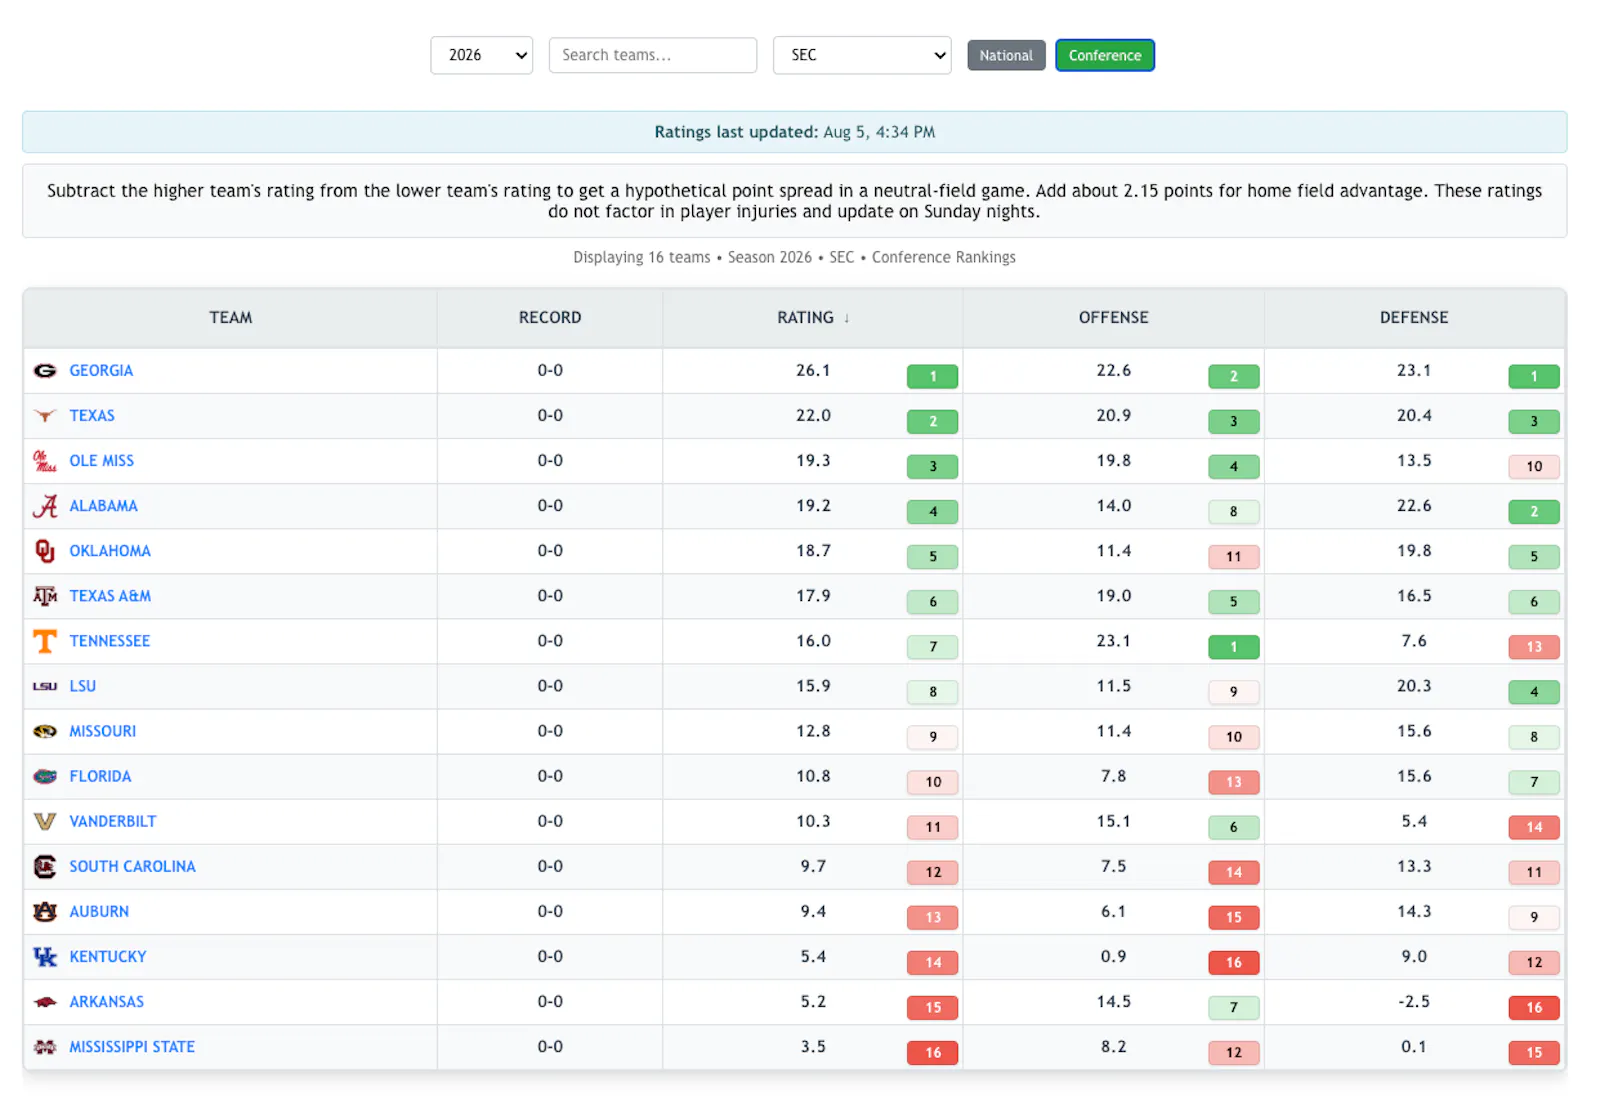Click Mississippi State's rating rank badge 16

933,1053
